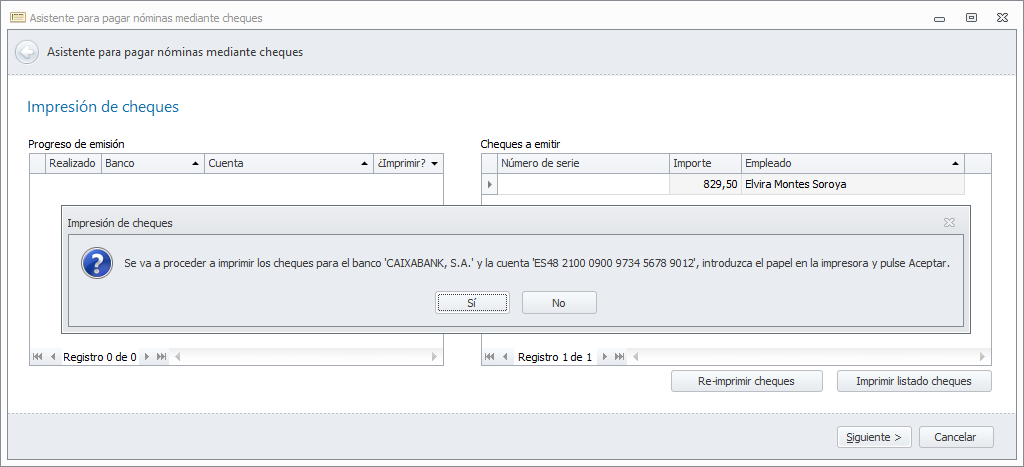The width and height of the screenshot is (1024, 467).
Task: Decline printing with the No button
Action: 559,302
